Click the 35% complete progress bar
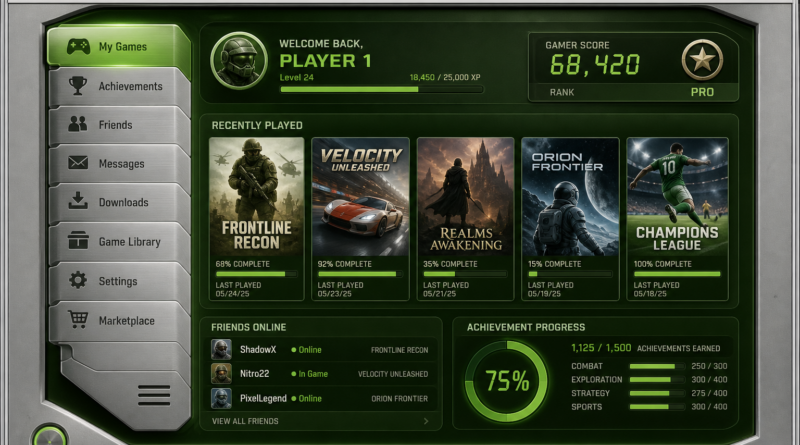Image resolution: width=800 pixels, height=445 pixels. 465,274
